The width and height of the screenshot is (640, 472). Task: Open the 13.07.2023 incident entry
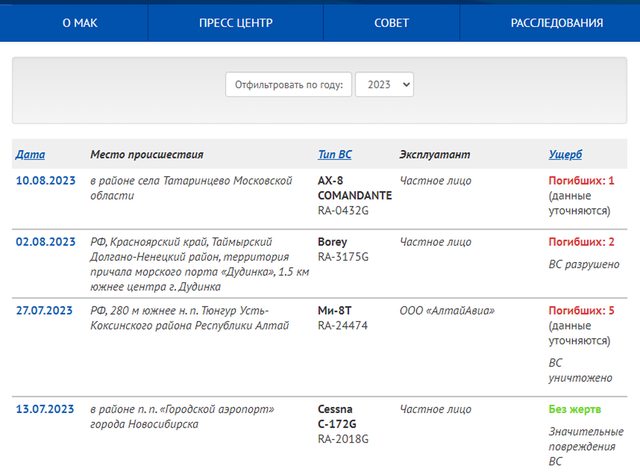tap(45, 409)
